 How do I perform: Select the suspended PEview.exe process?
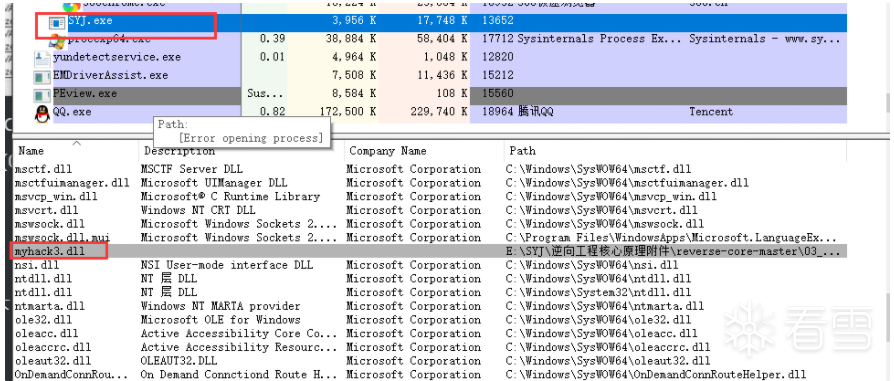pos(85,94)
